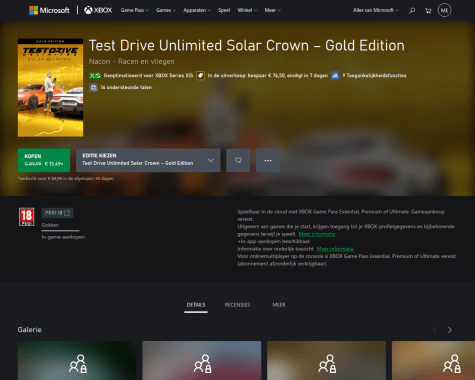Screen dimensions: 475x380
Task: Open the search magnifier icon
Action: (412, 11)
